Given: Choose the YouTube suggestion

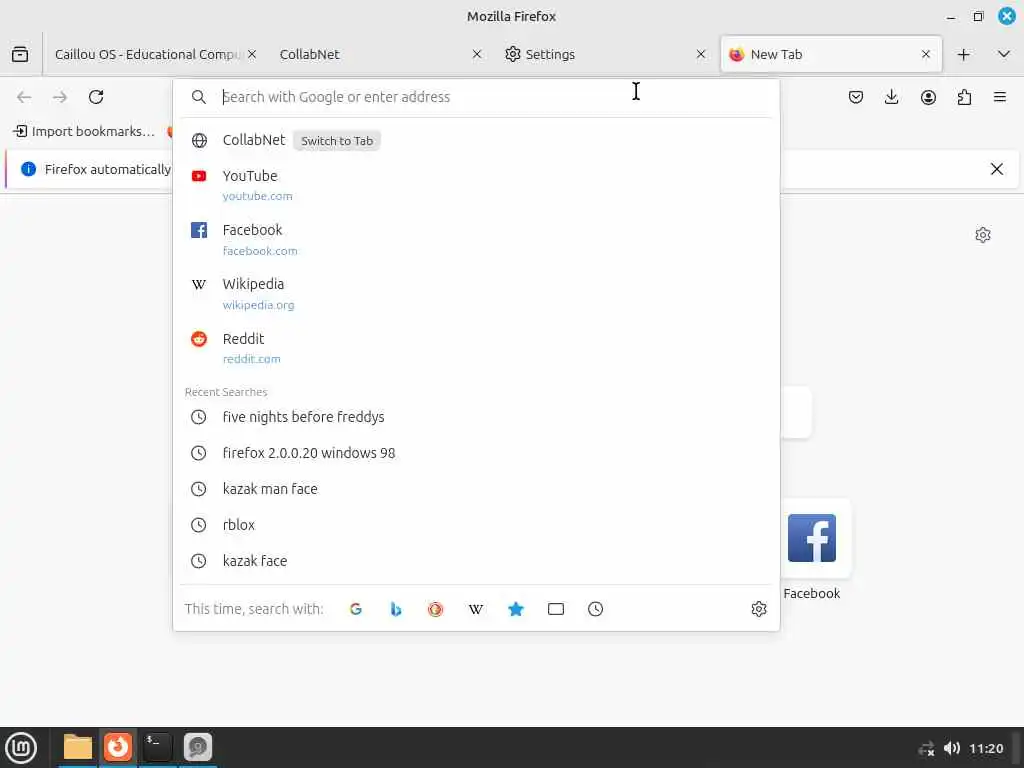Looking at the screenshot, I should 476,185.
